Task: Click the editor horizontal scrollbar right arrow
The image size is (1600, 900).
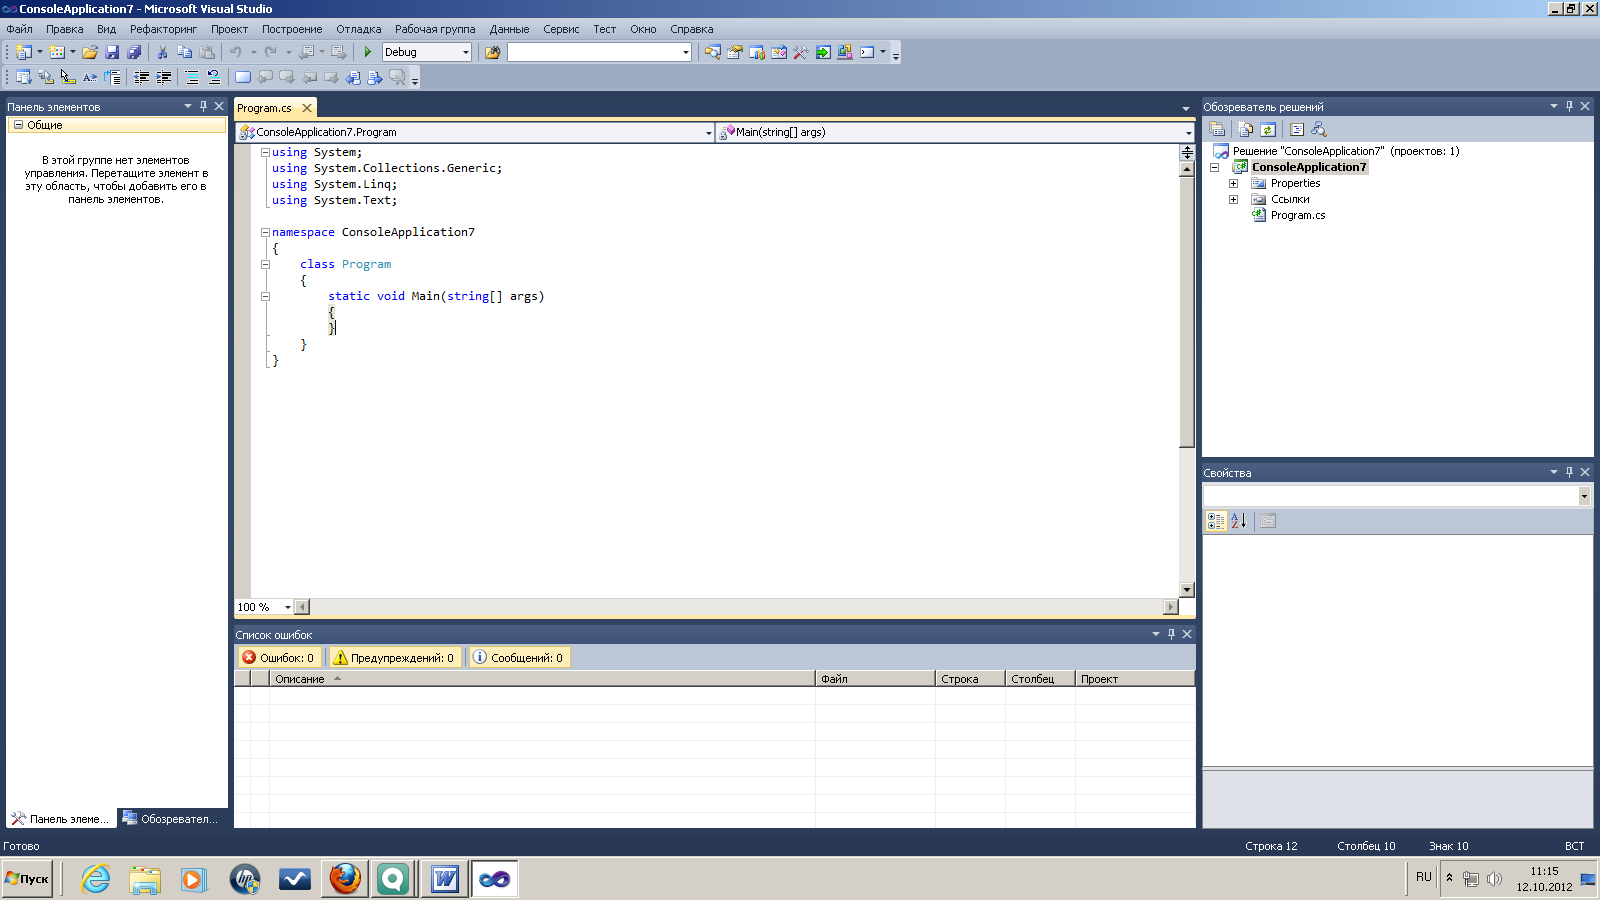Action: pos(1171,607)
